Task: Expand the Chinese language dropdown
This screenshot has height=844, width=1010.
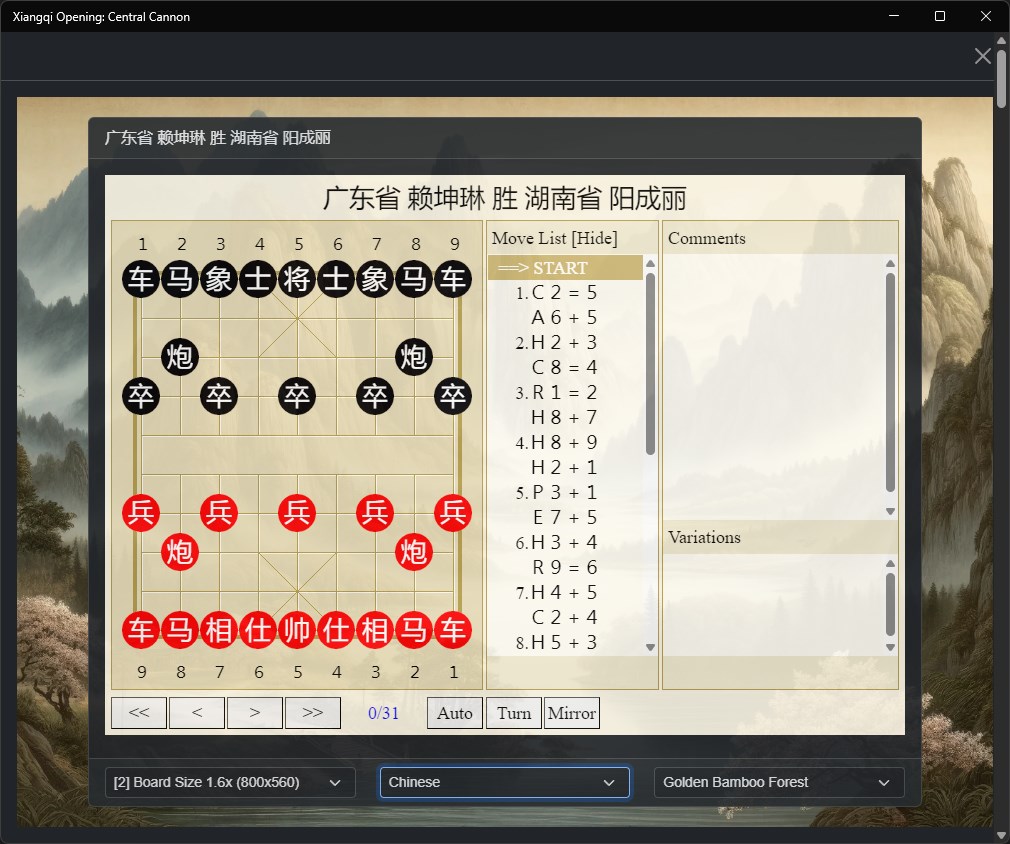Action: [x=504, y=782]
